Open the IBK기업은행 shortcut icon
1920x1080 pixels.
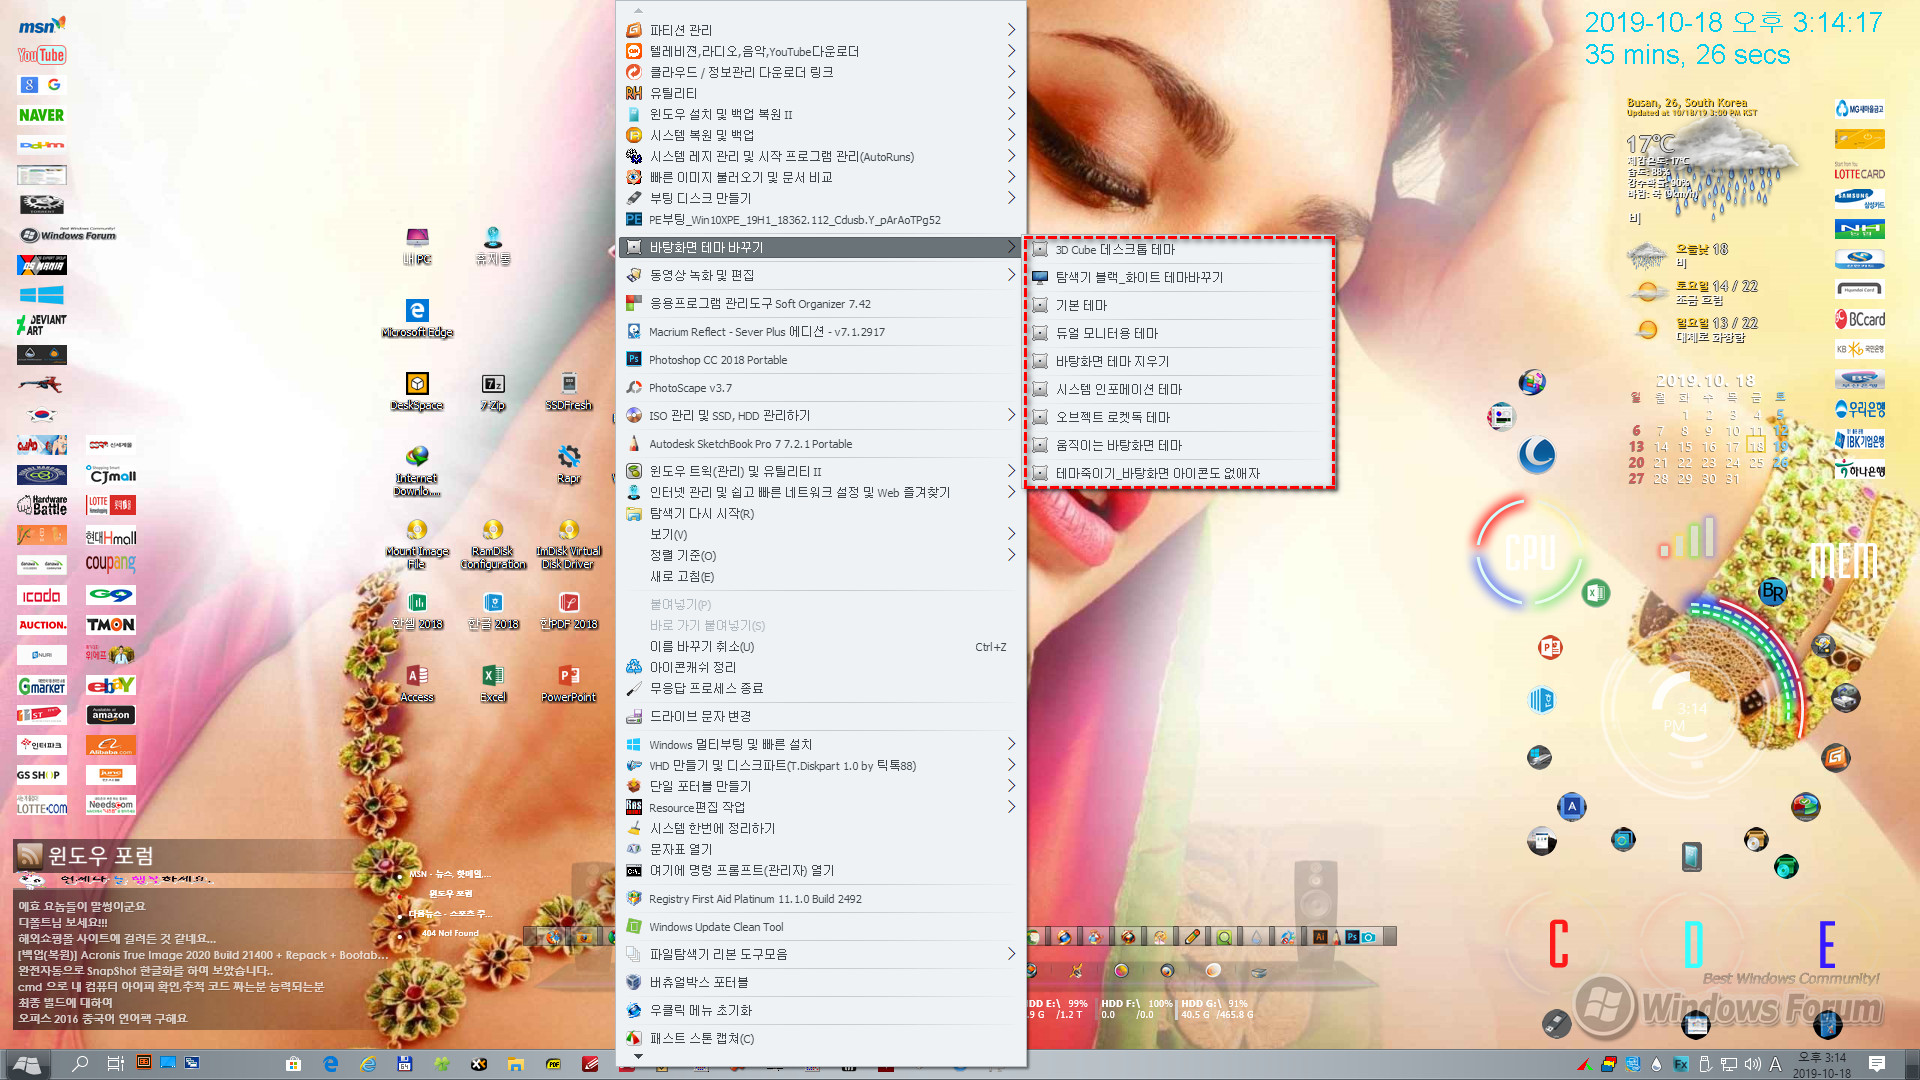pyautogui.click(x=1860, y=439)
